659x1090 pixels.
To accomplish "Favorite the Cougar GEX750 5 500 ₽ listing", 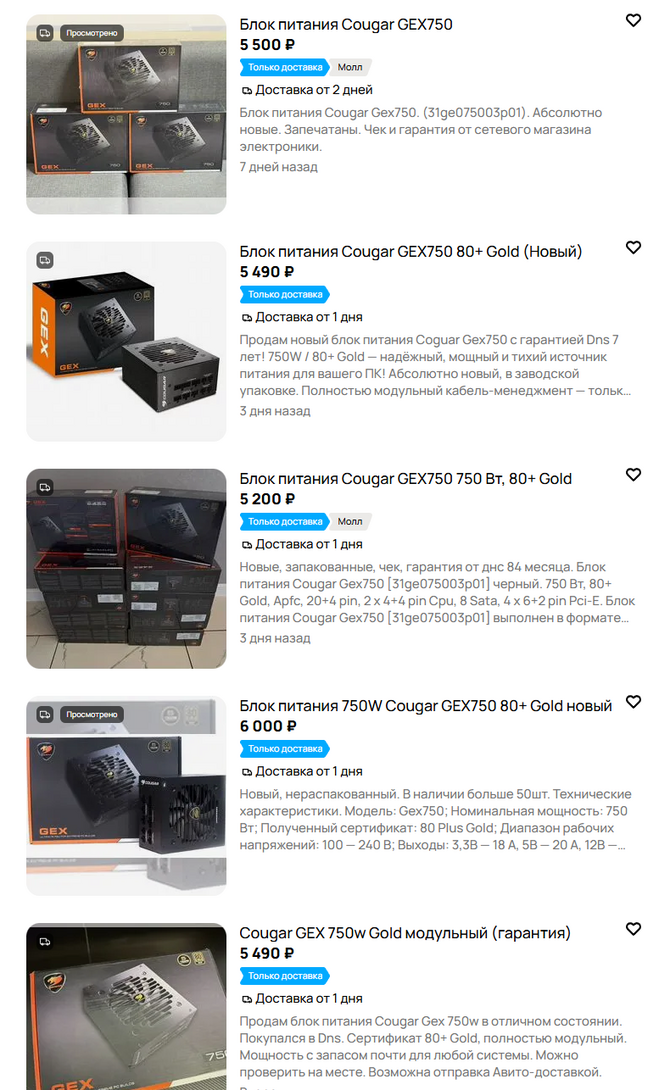I will pos(633,21).
